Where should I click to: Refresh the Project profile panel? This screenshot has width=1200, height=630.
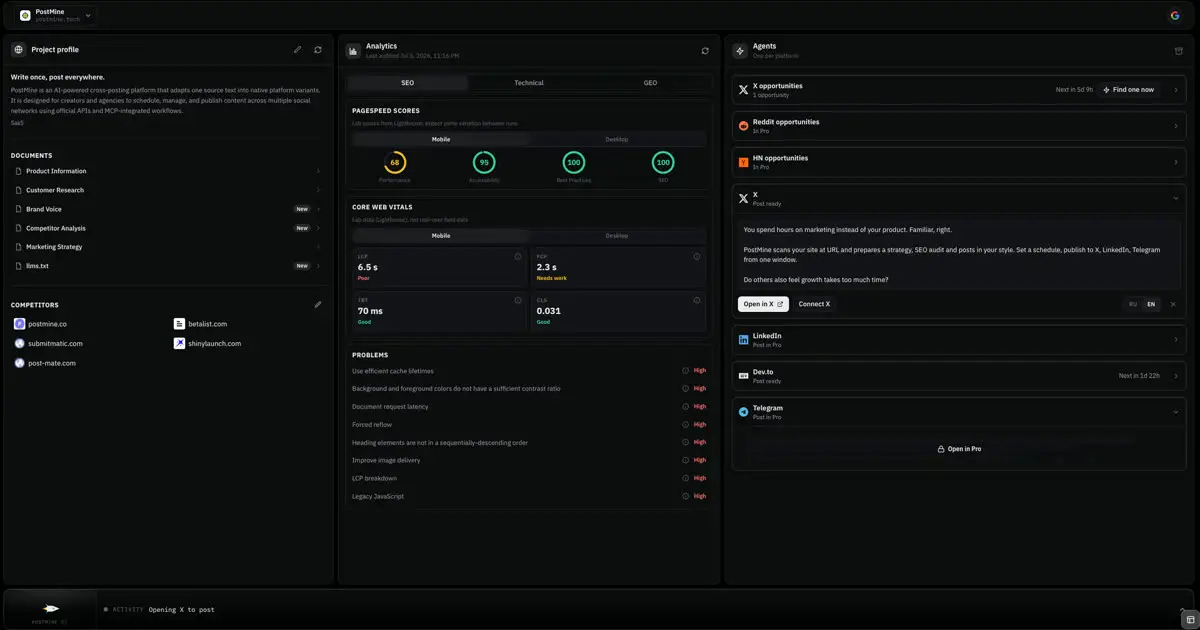point(318,49)
